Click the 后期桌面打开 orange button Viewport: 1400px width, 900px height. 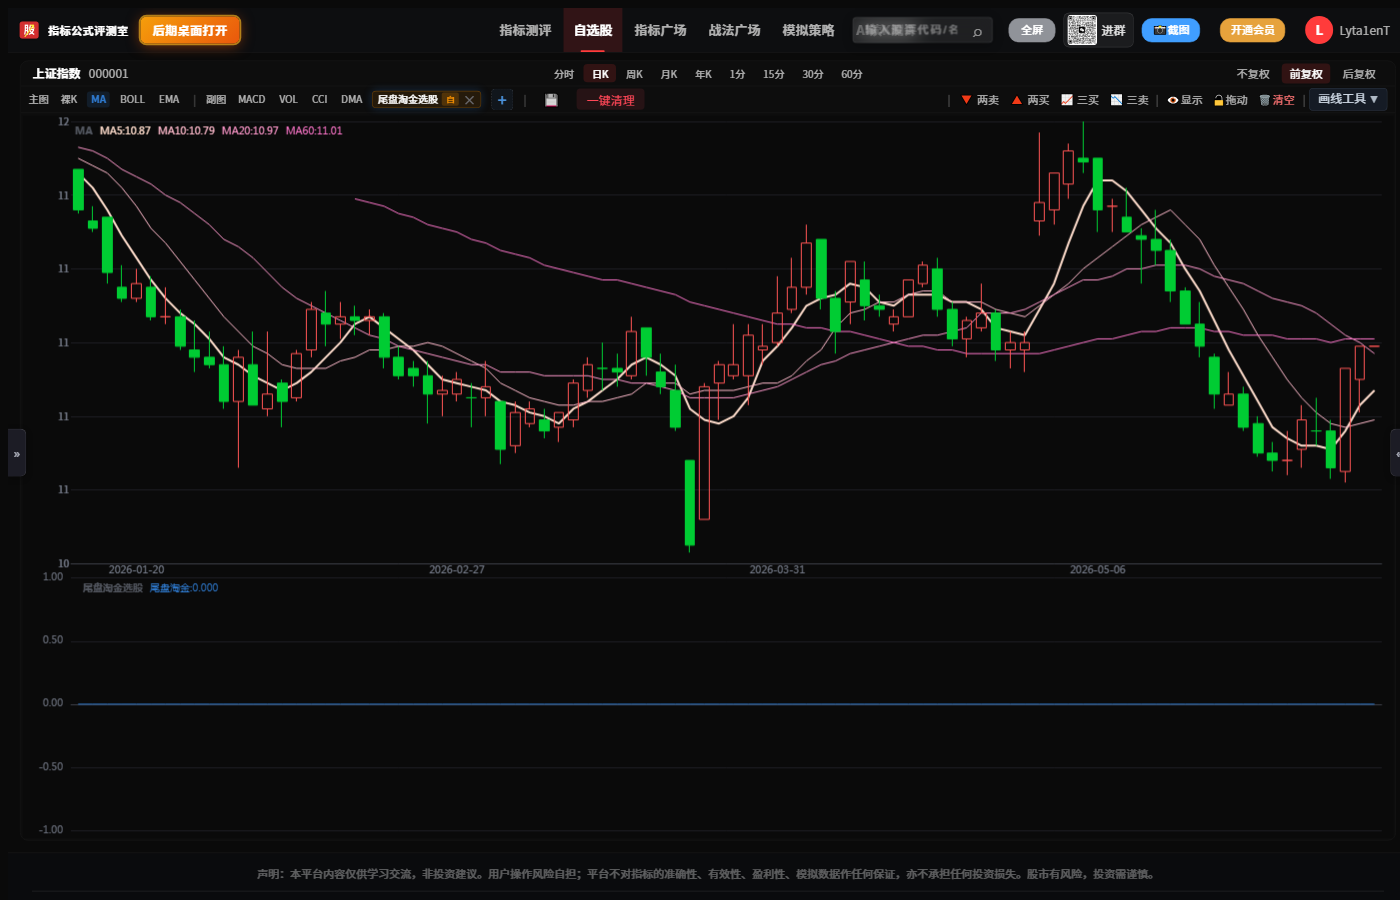pyautogui.click(x=190, y=30)
